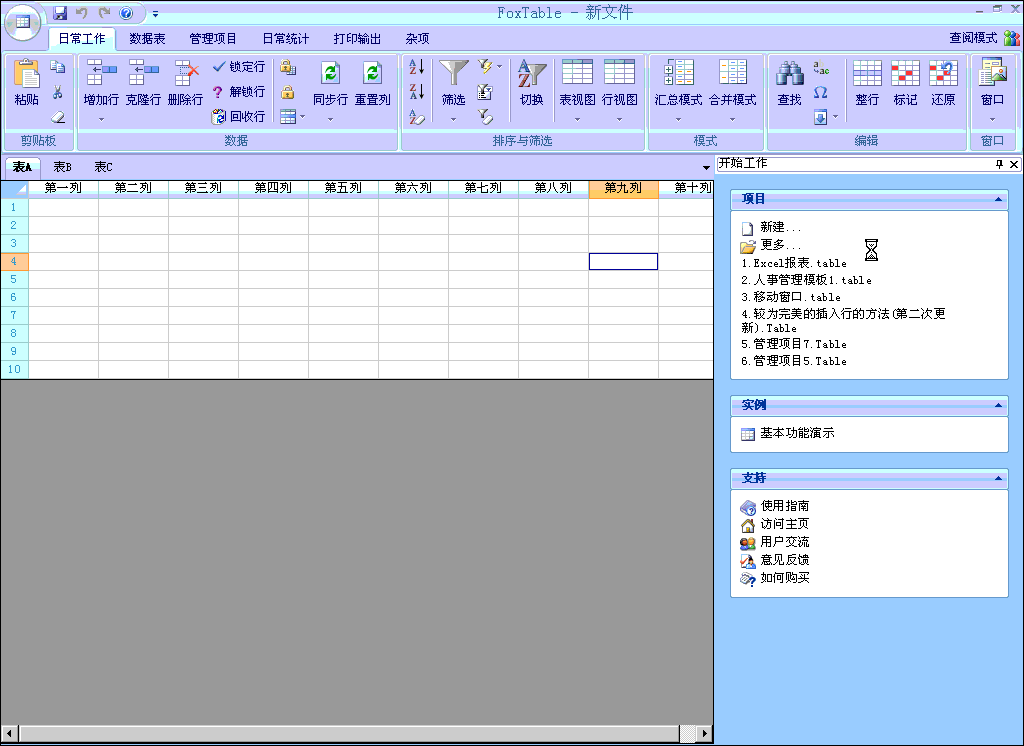This screenshot has height=746, width=1024.
Task: Open the dropdown arrow under 增加行
Action: (101, 120)
